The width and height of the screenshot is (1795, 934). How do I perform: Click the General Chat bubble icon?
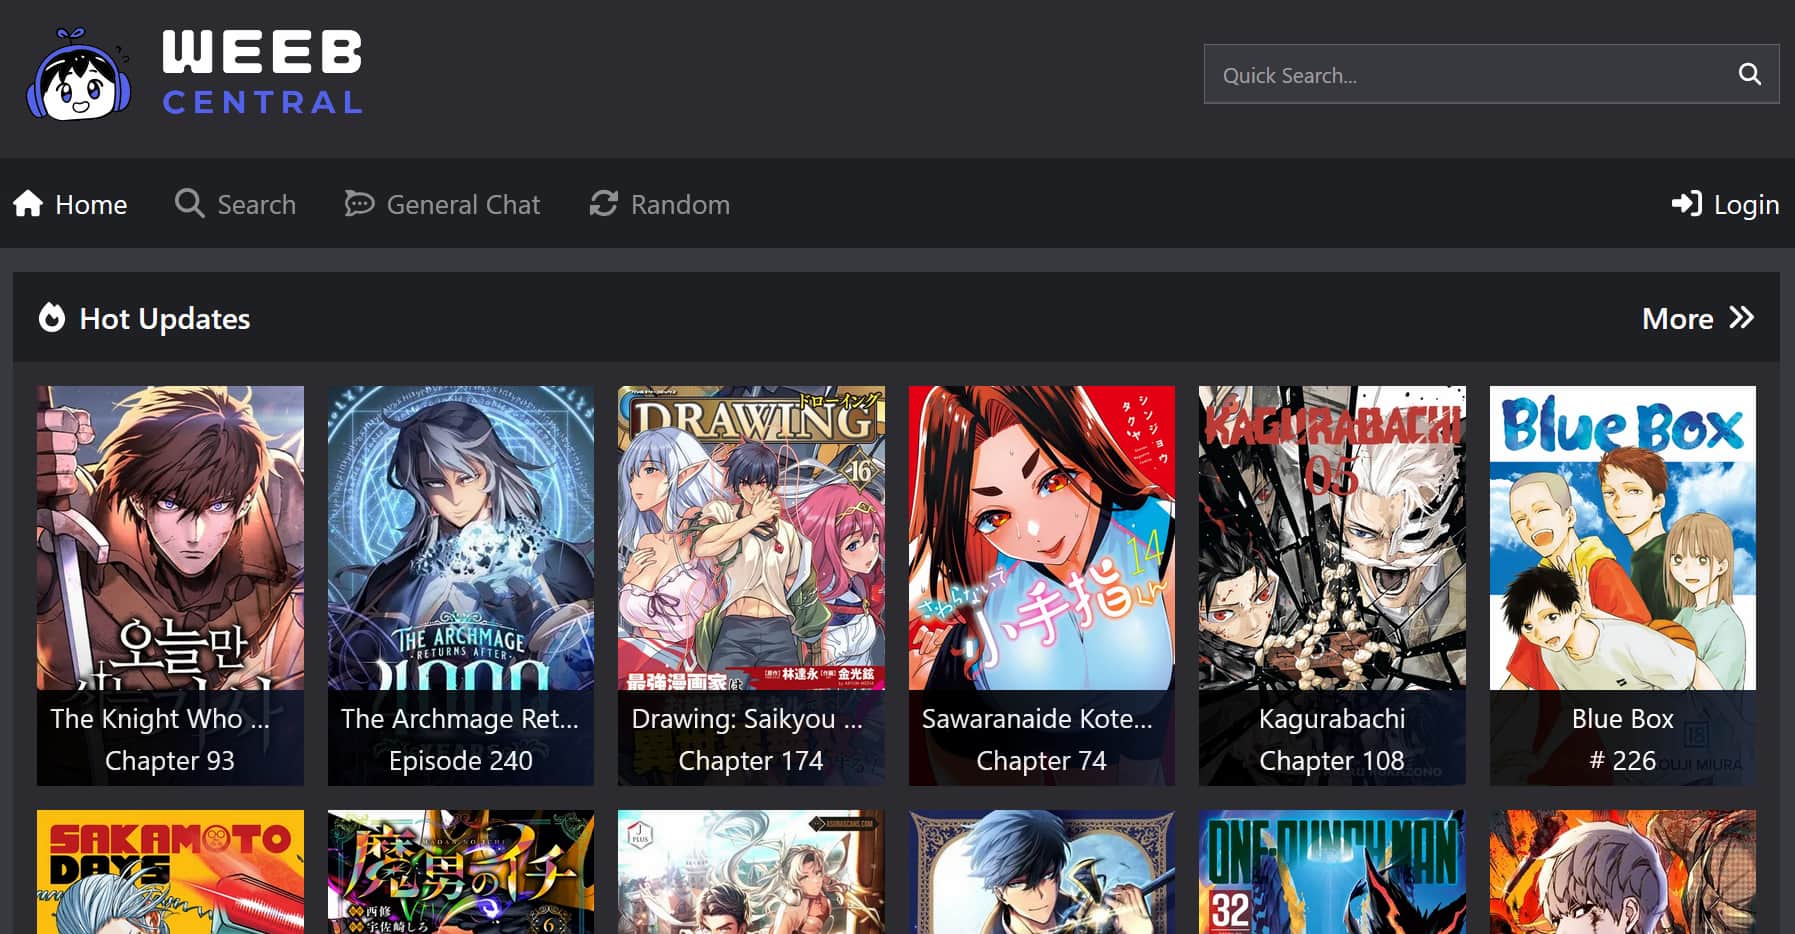[359, 204]
